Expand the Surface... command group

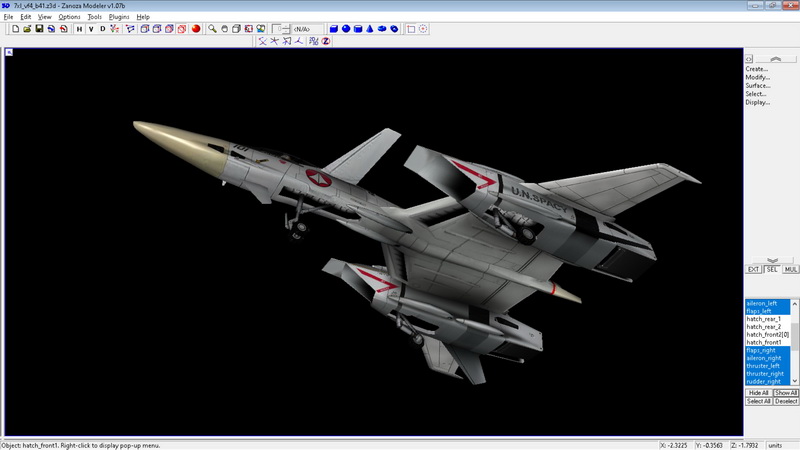coord(758,86)
